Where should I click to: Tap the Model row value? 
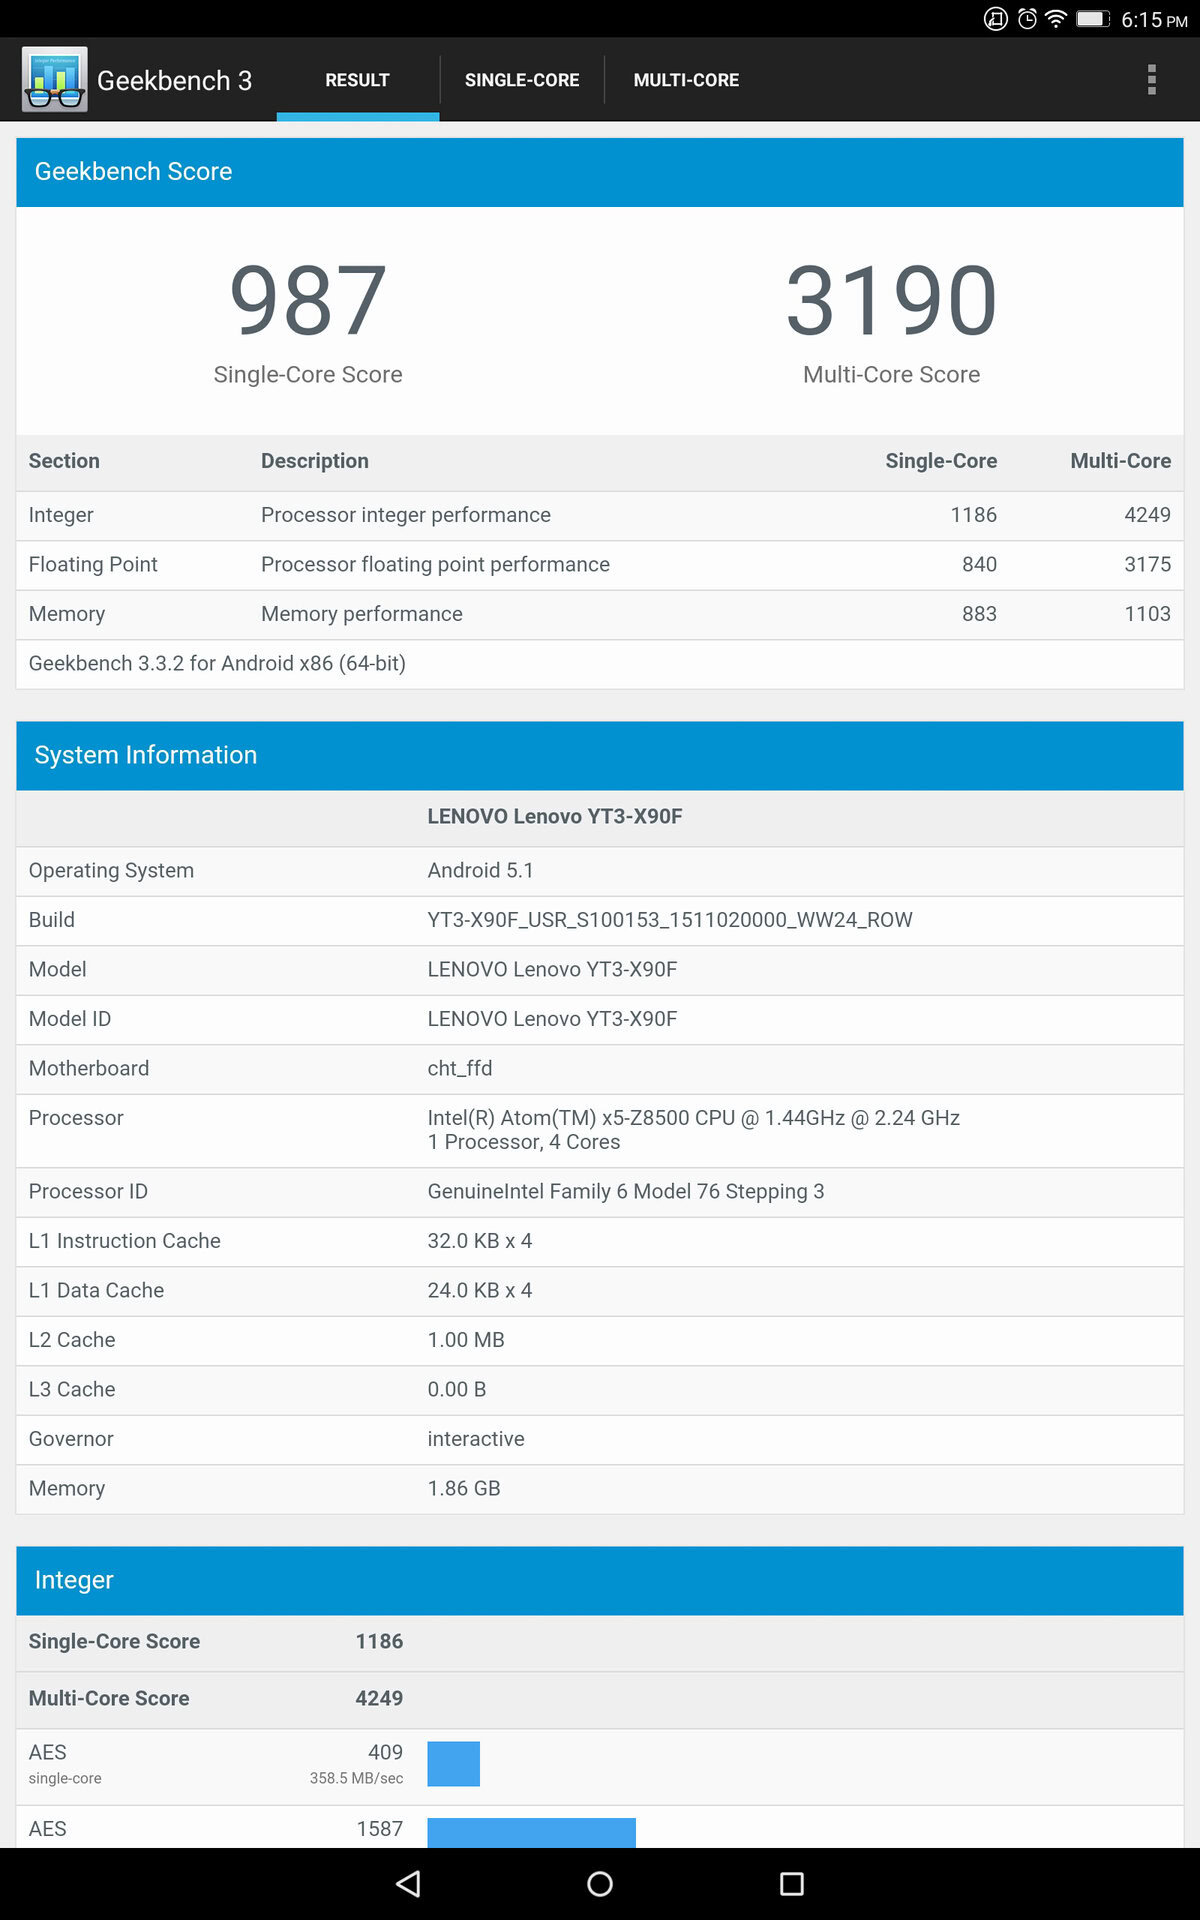552,970
